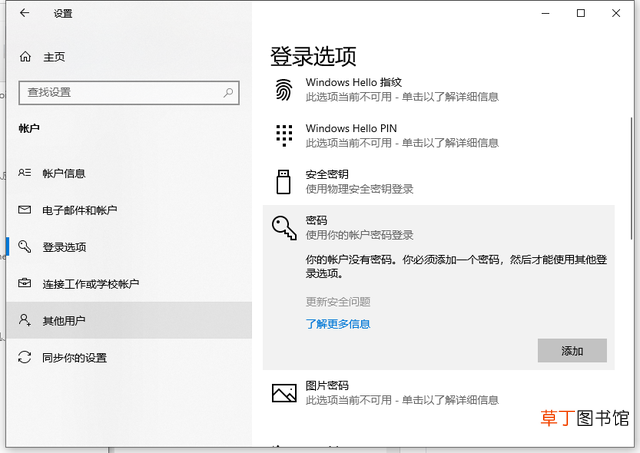Expand Windows Hello 指纹 option

(438, 90)
